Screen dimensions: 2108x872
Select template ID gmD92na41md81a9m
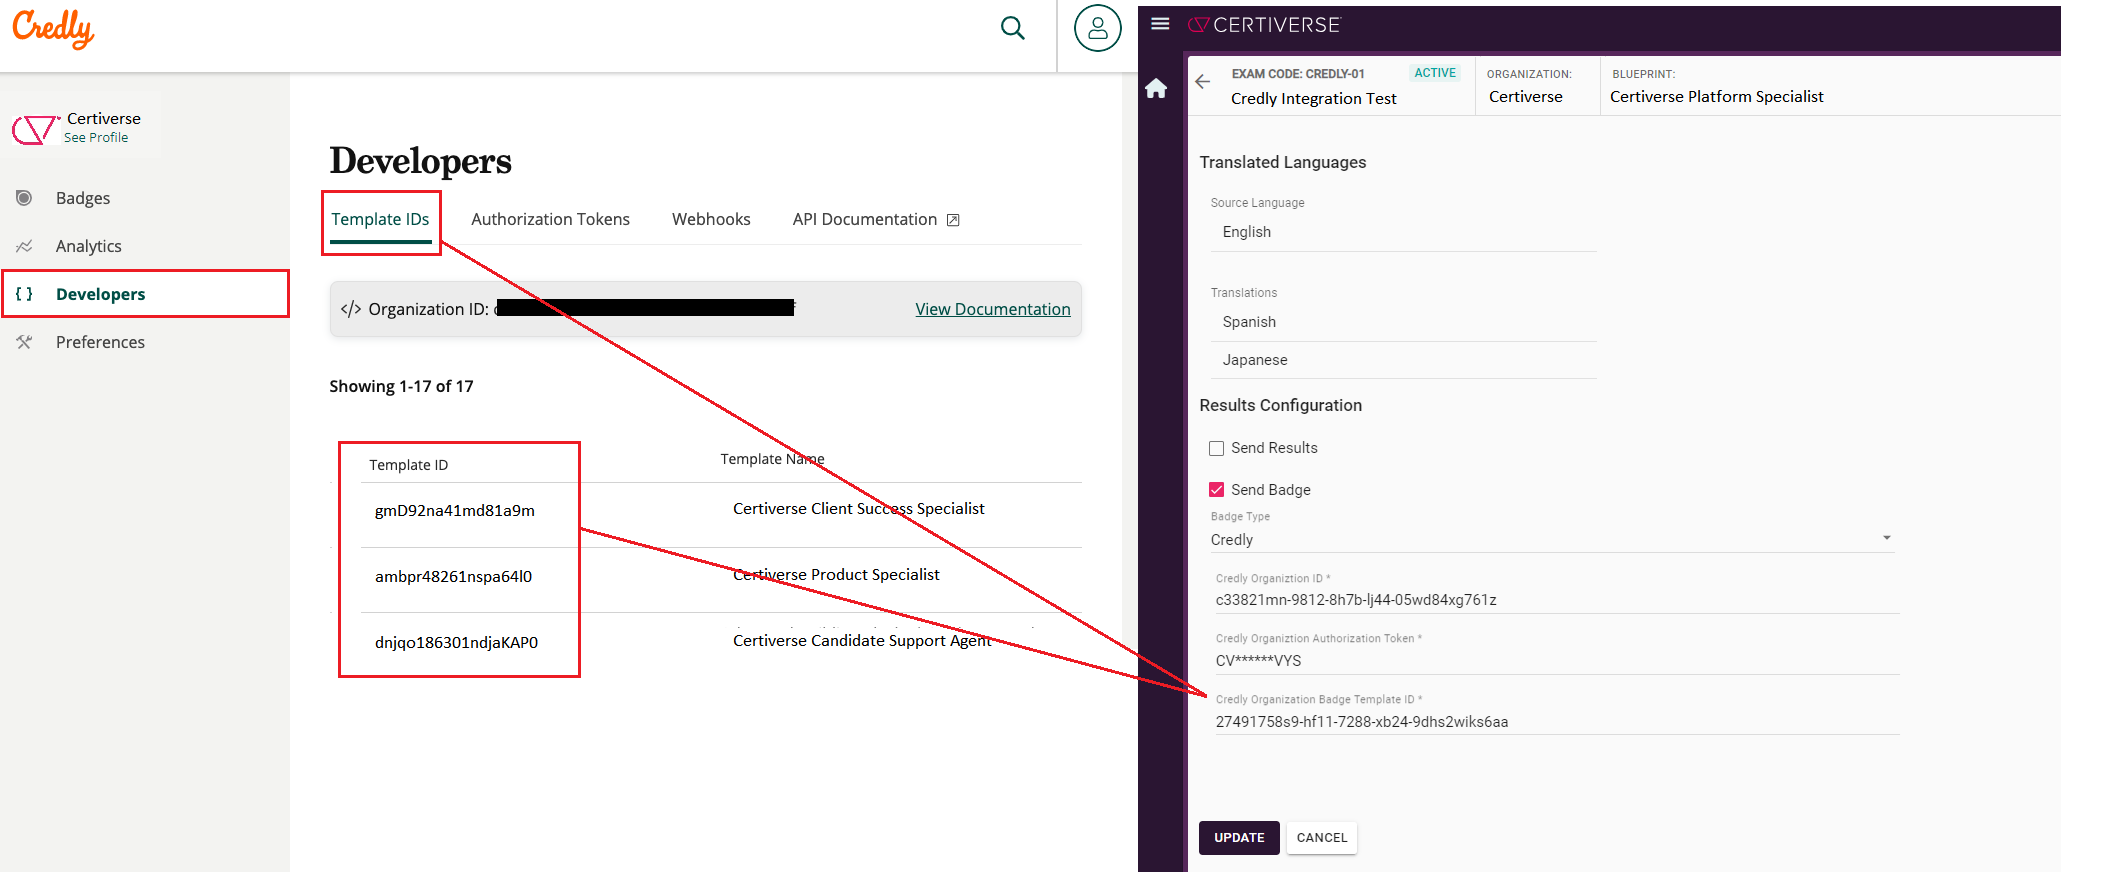point(455,511)
